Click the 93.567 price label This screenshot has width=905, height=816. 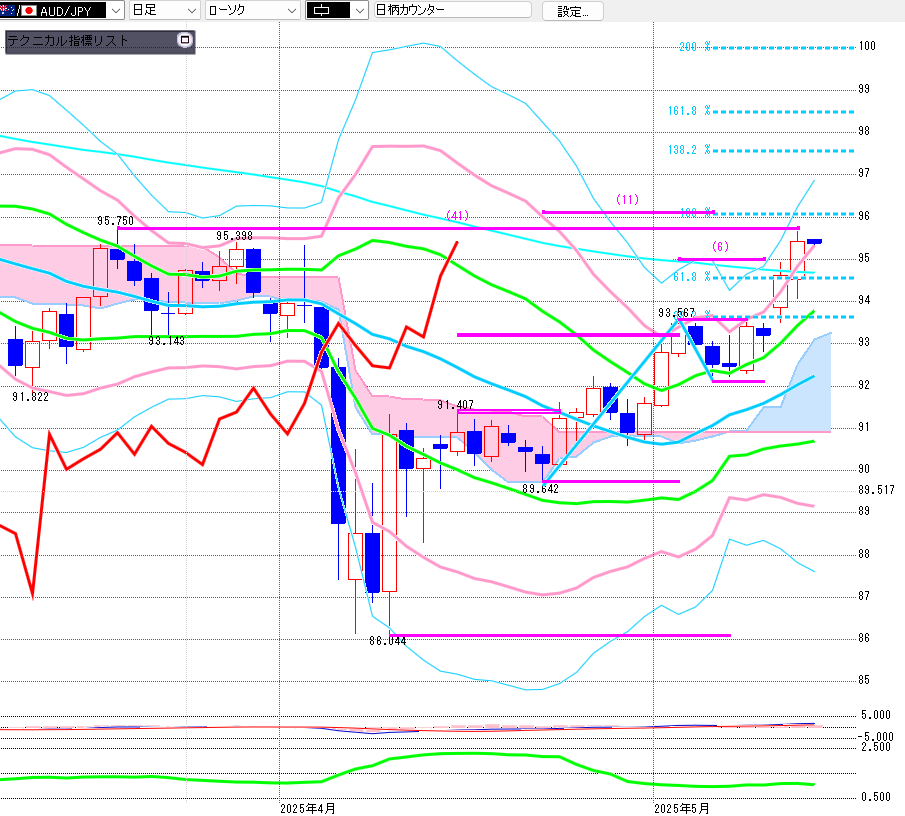(676, 313)
